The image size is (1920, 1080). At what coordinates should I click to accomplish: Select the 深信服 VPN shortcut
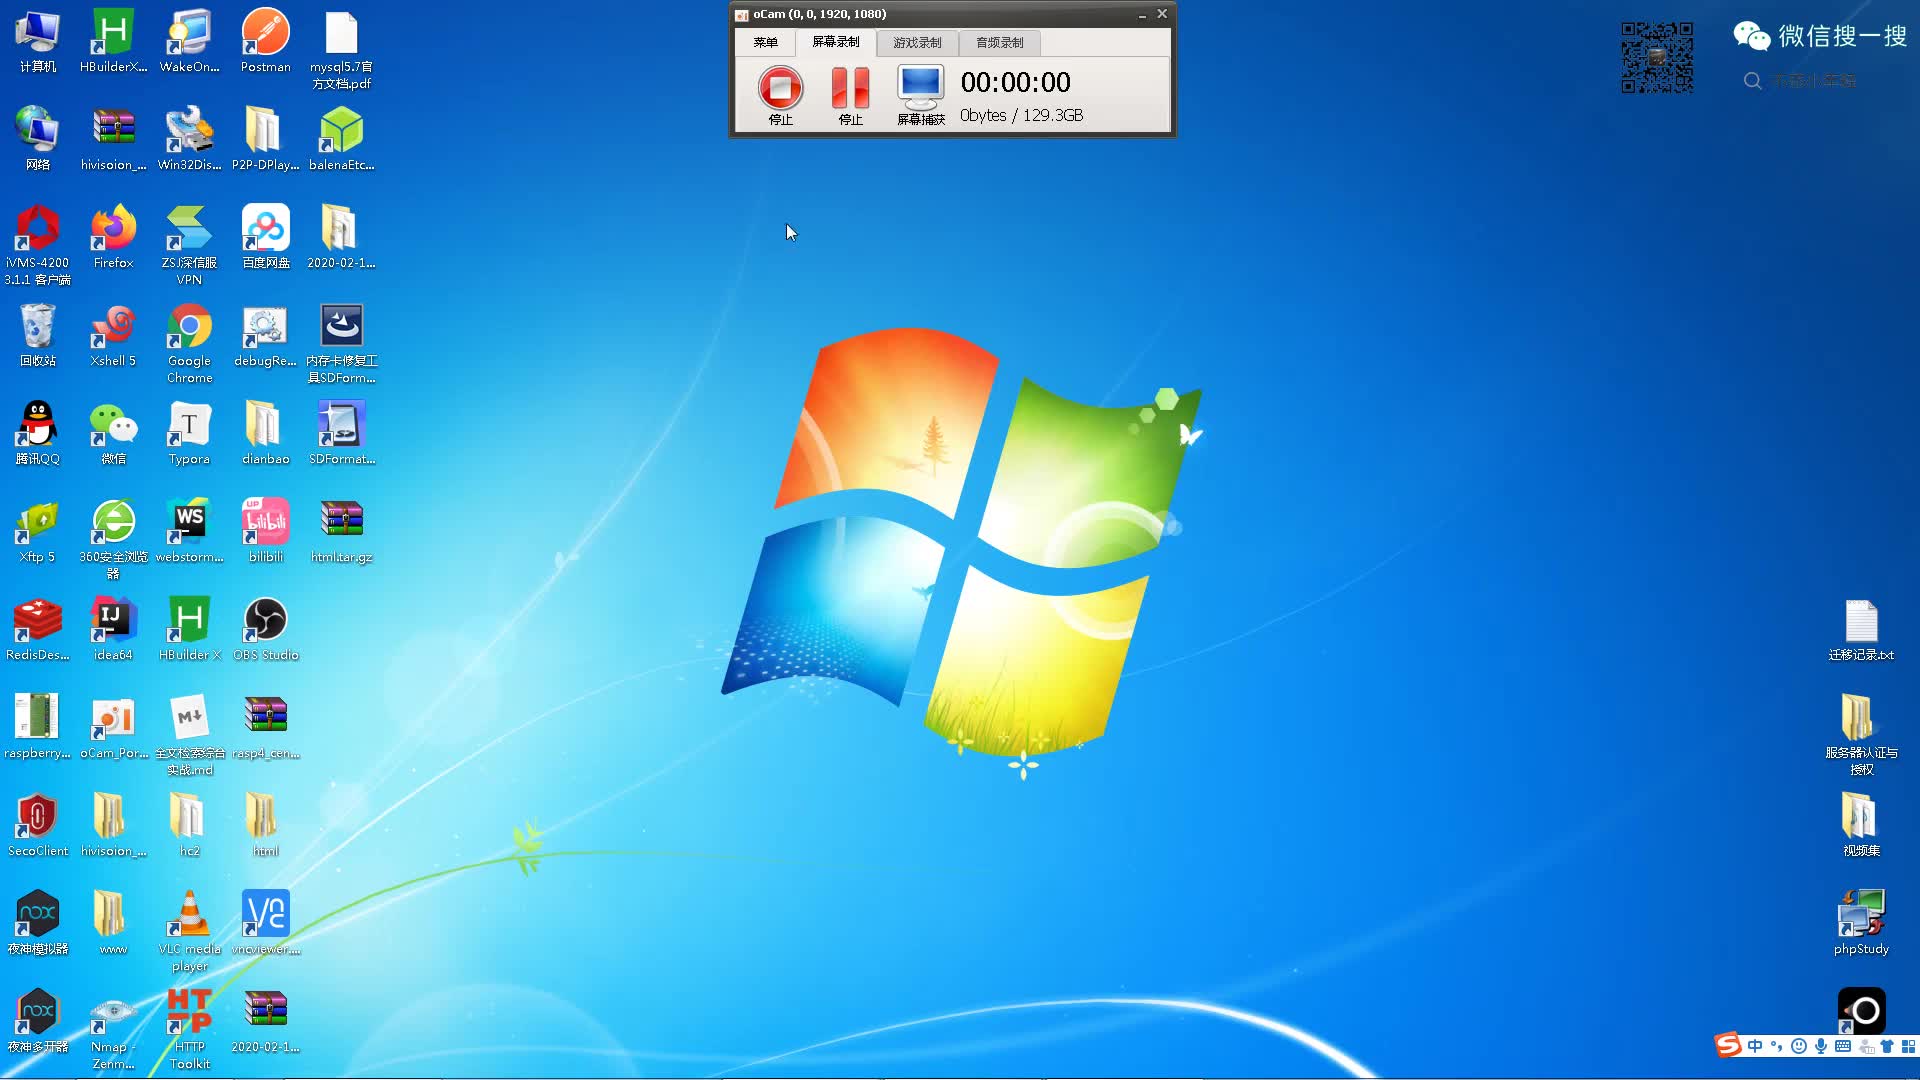coord(189,246)
